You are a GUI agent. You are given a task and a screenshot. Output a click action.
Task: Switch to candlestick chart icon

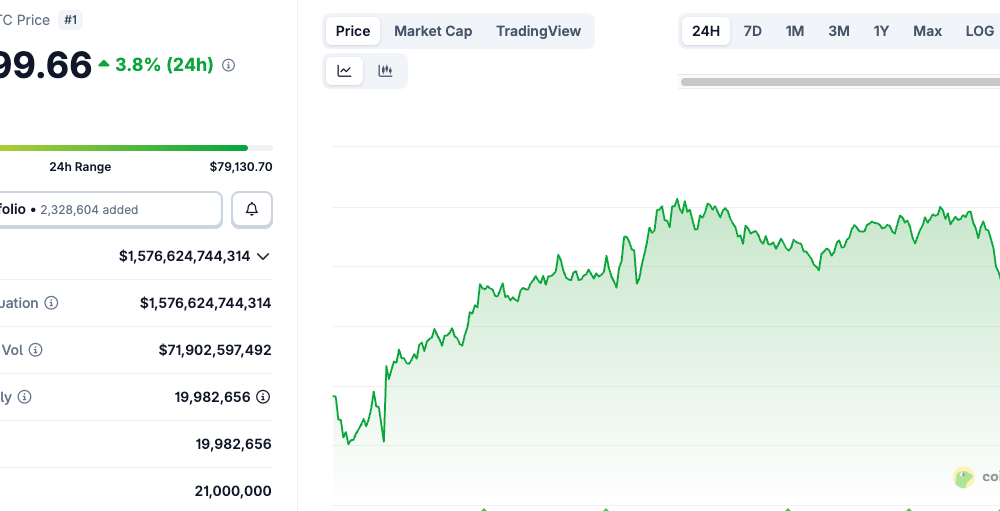385,71
